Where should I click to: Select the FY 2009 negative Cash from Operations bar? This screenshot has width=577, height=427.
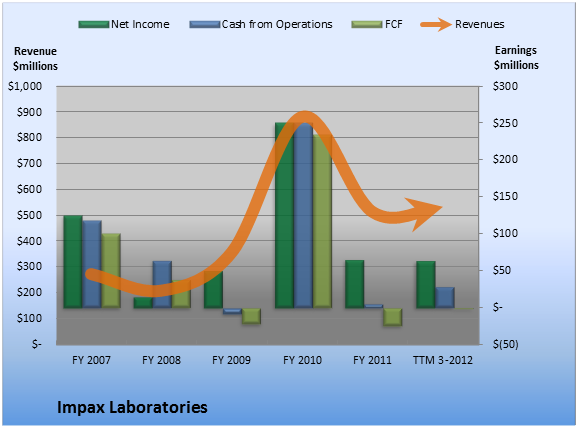[232, 311]
